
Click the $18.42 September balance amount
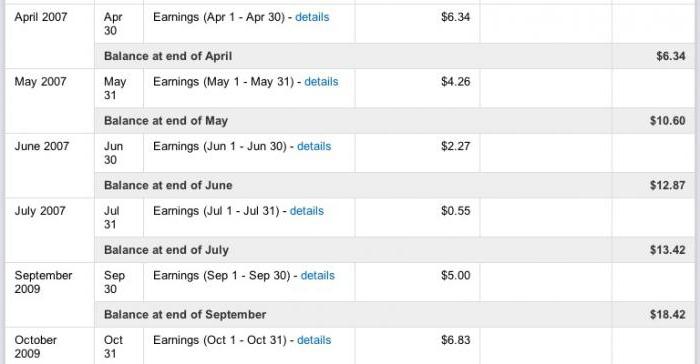tap(667, 314)
